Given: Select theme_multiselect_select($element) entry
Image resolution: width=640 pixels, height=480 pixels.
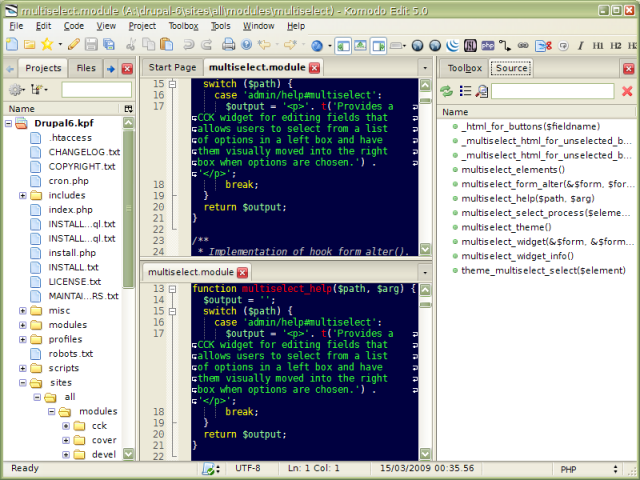Looking at the screenshot, I should (x=543, y=271).
